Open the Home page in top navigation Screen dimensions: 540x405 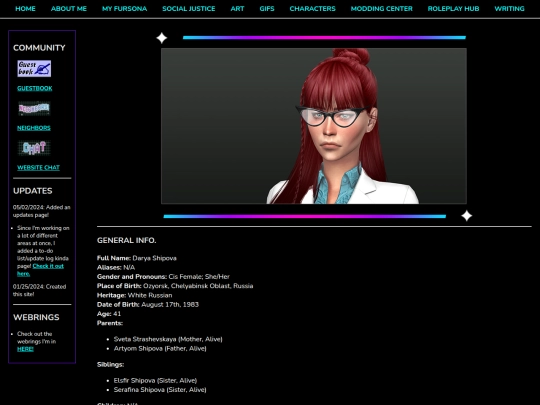(x=25, y=9)
